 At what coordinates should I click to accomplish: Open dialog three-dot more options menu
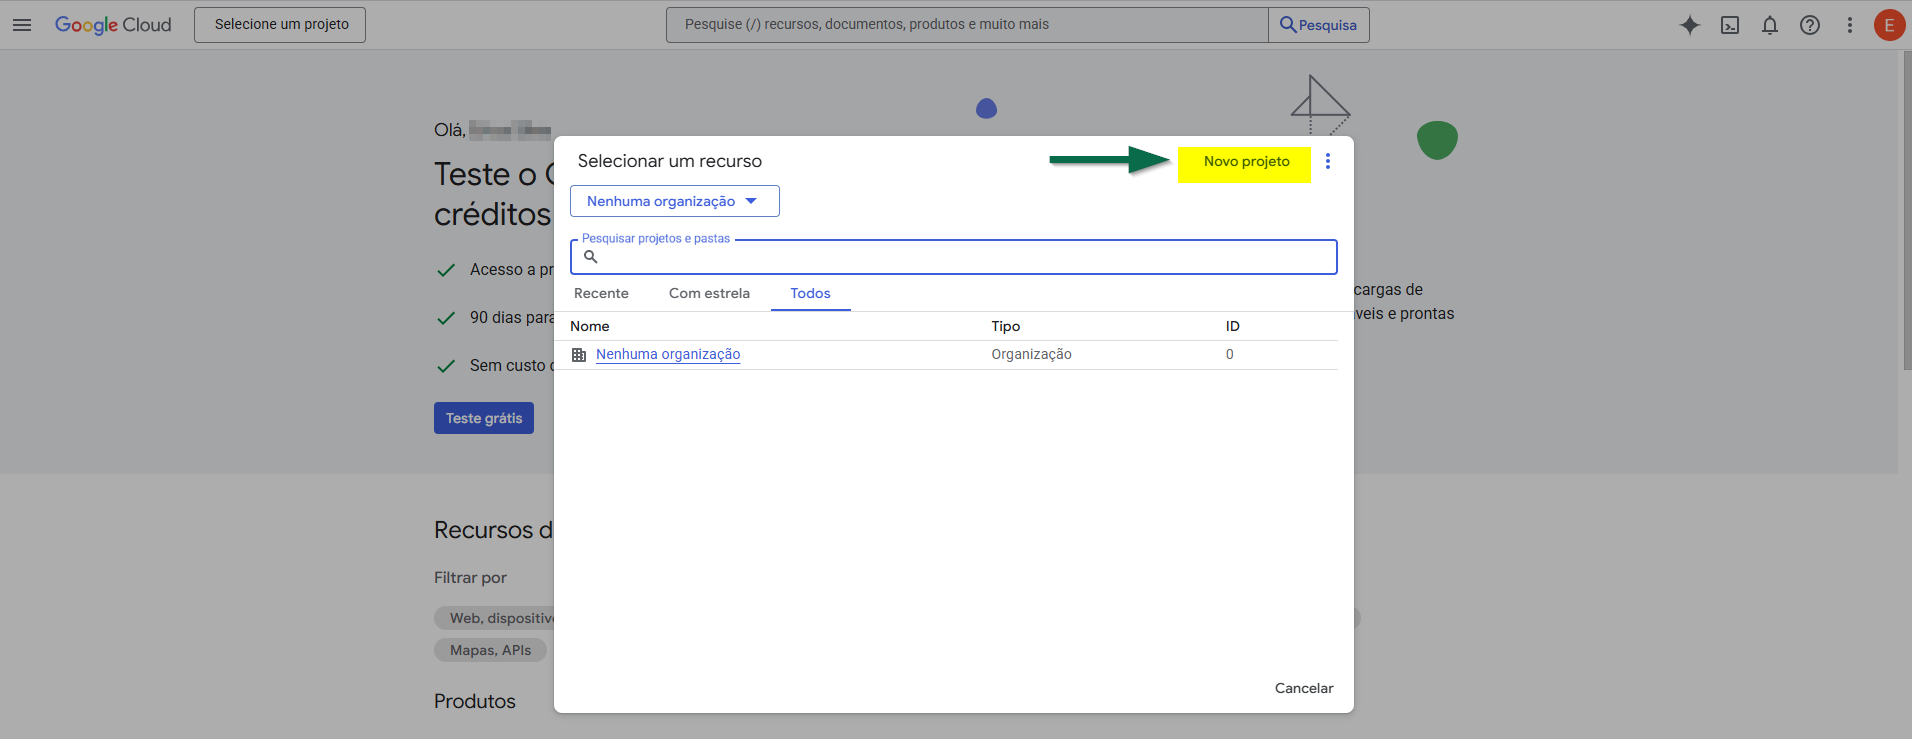click(1327, 162)
